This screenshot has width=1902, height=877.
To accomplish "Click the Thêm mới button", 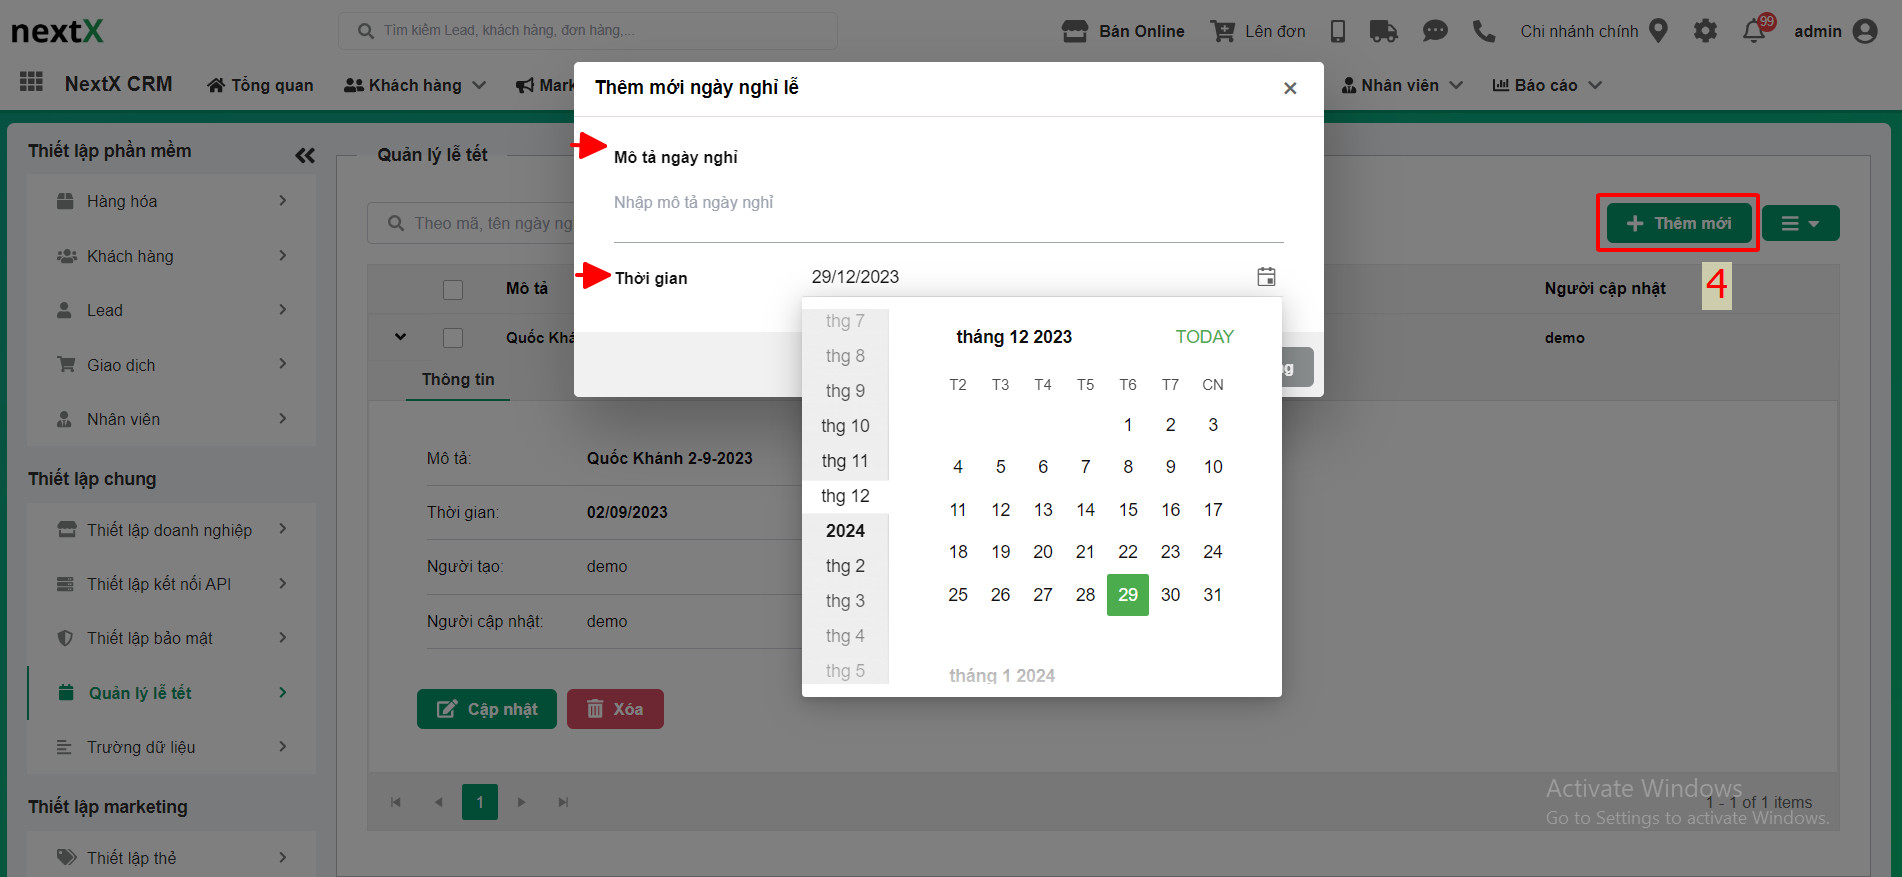I will coord(1679,223).
